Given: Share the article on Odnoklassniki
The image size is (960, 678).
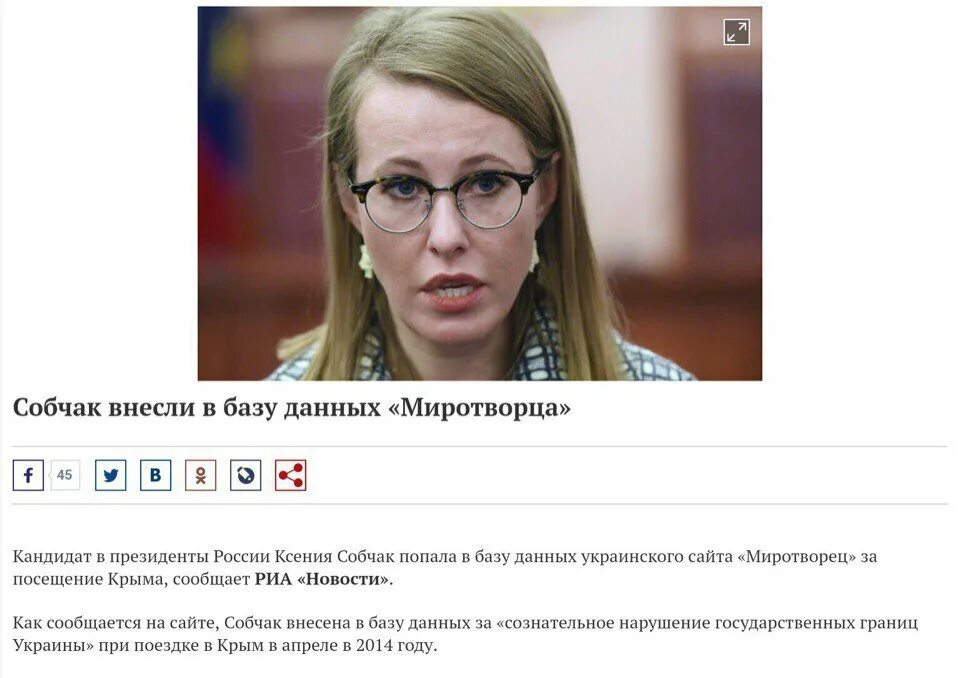Looking at the screenshot, I should (201, 475).
